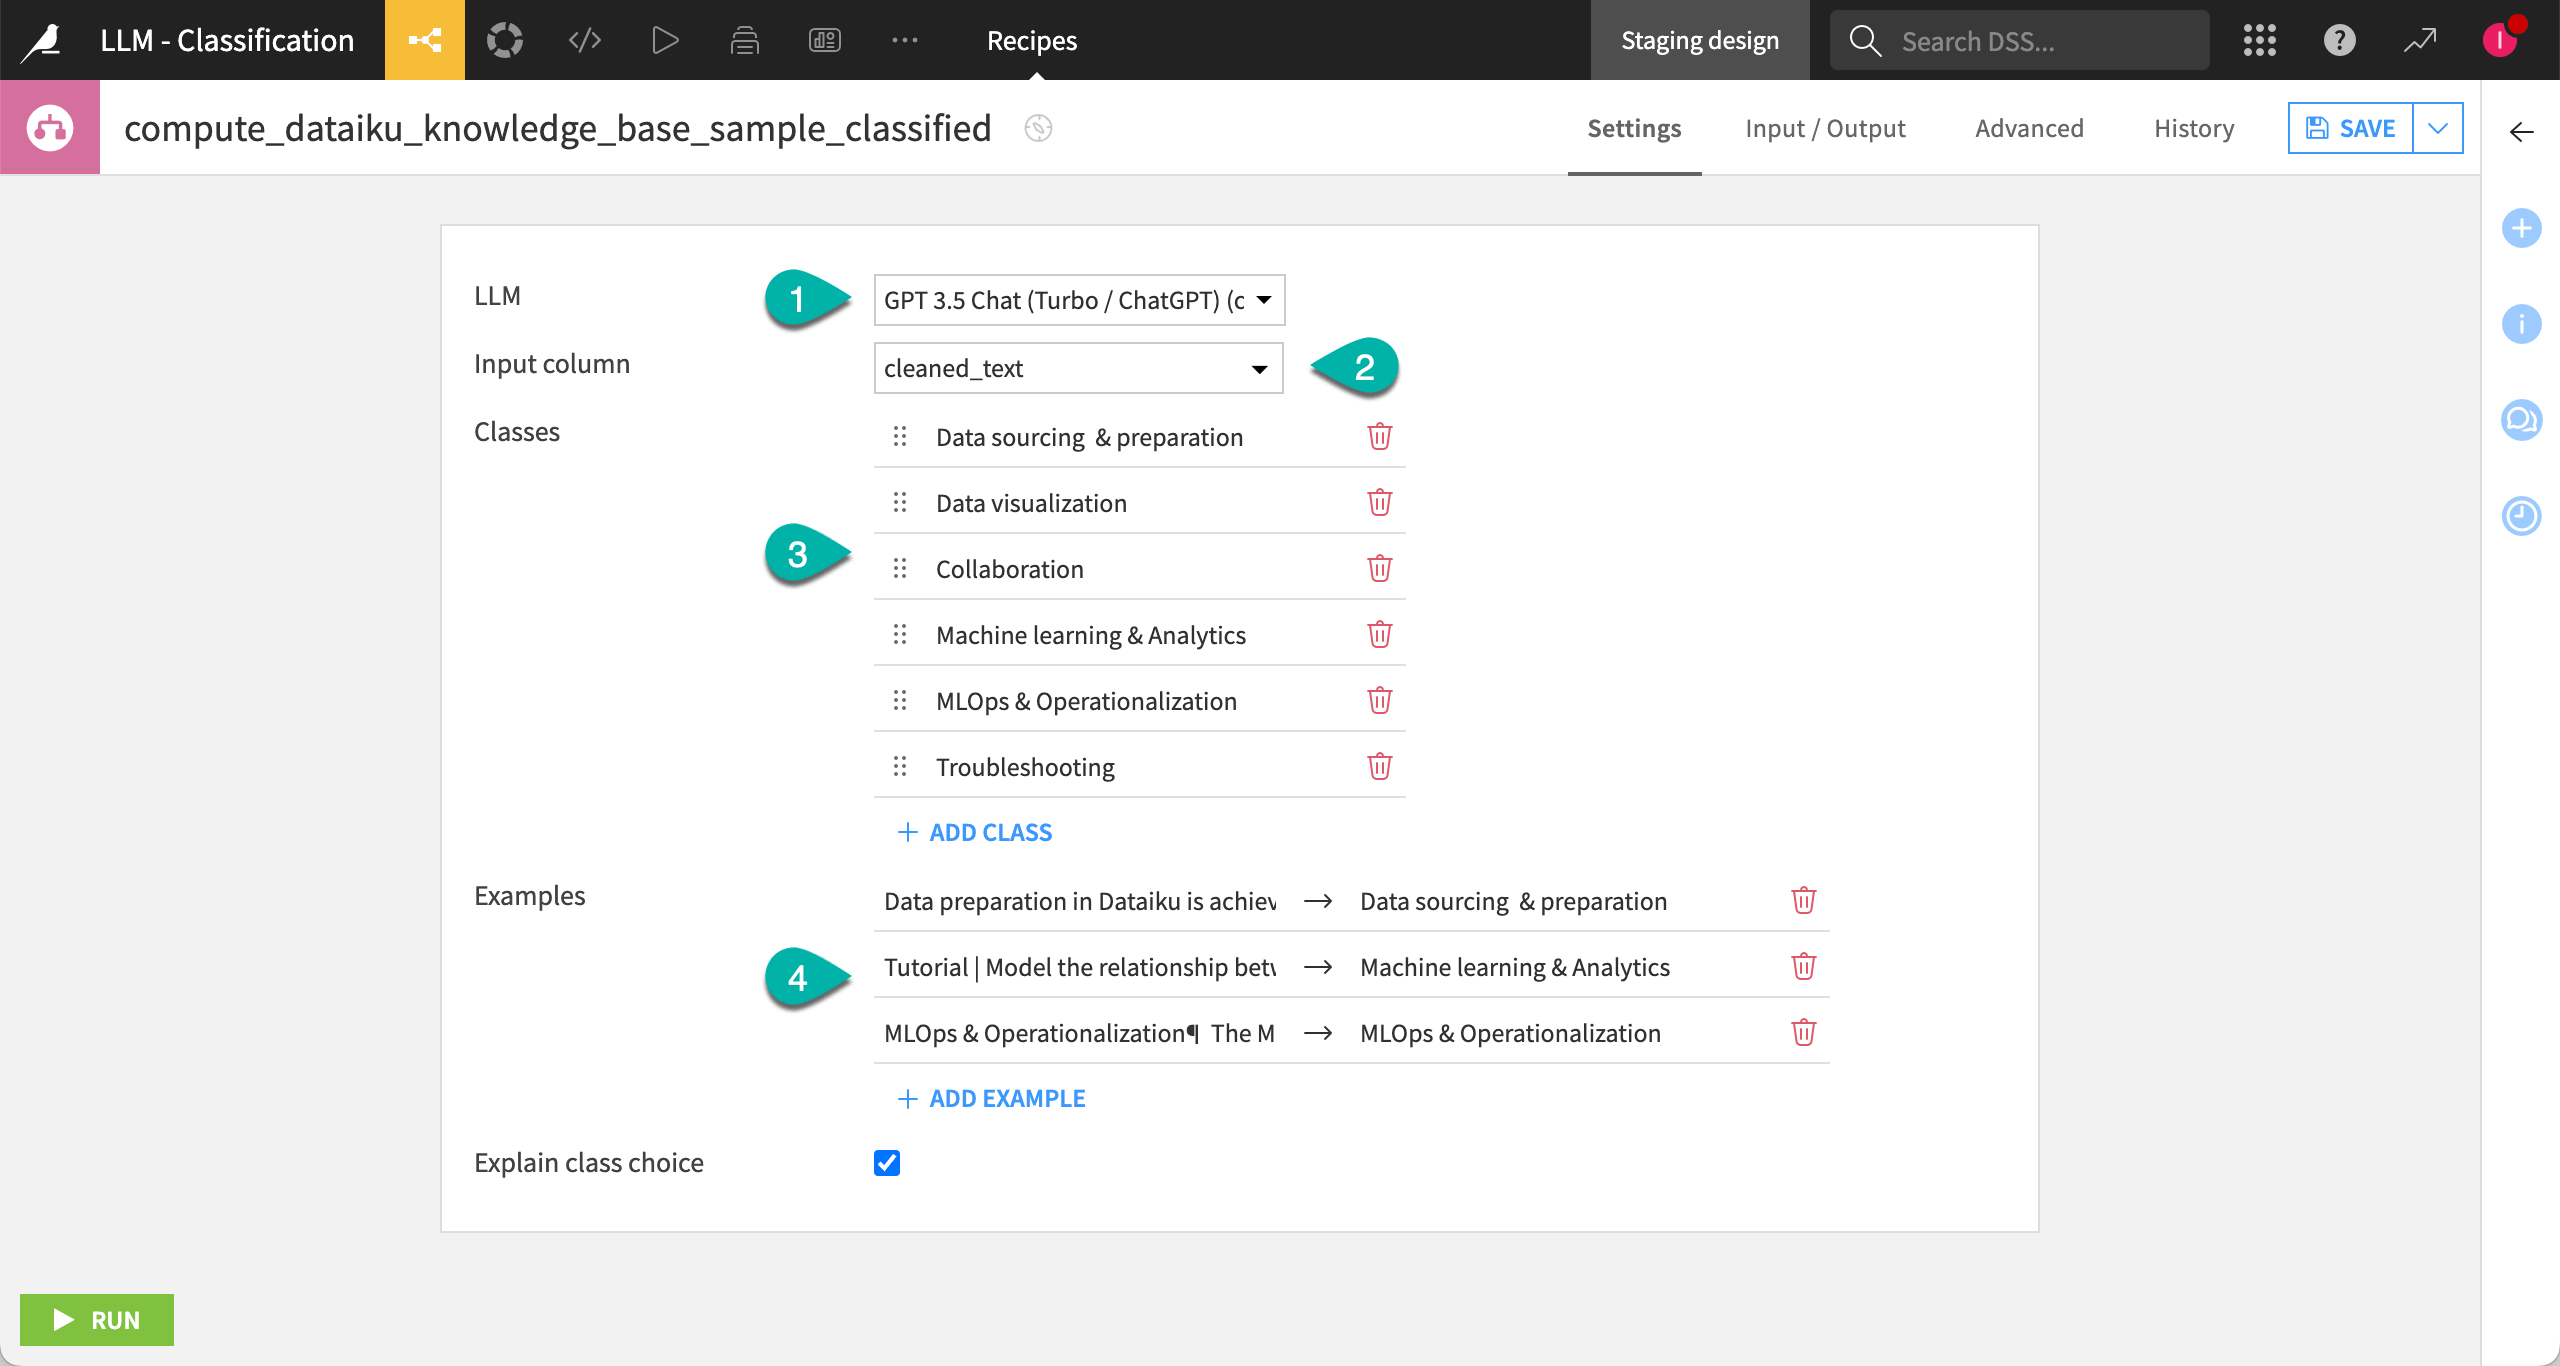The height and width of the screenshot is (1366, 2560).
Task: Edit example text 'MLOps & Operationalization¶ The M'
Action: [1080, 1033]
